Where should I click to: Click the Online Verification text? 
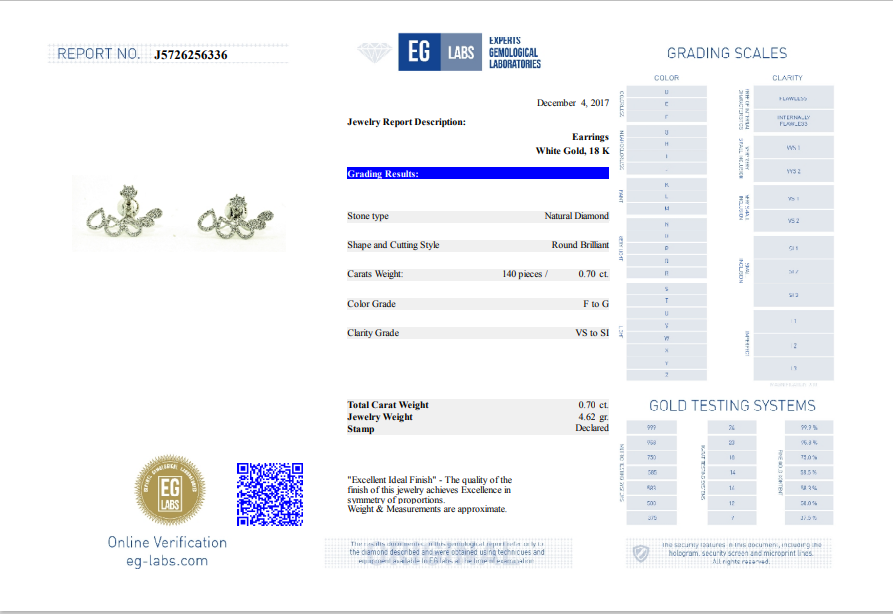168,542
